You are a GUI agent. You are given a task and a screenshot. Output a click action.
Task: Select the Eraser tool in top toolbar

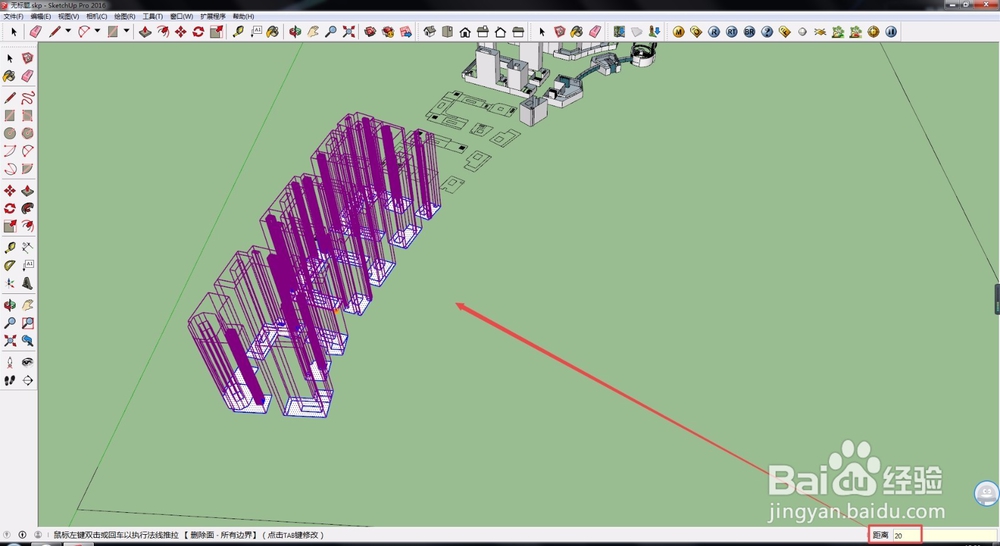pos(36,31)
